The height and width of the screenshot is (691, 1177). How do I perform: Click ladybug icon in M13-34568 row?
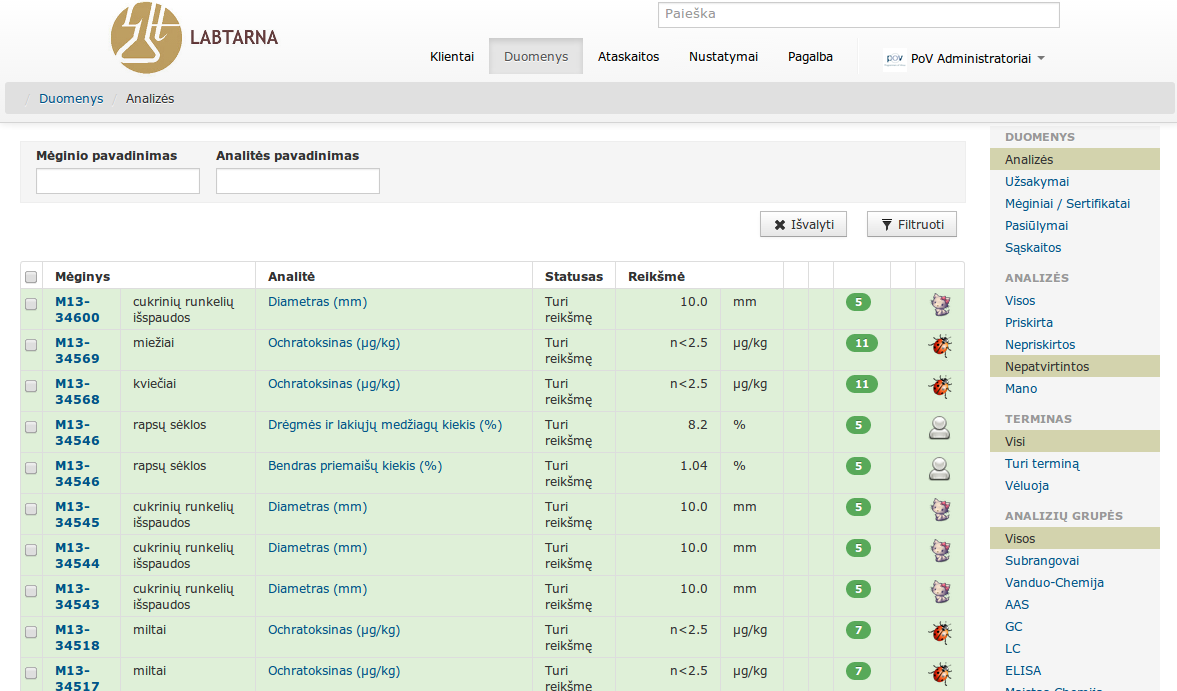click(939, 387)
